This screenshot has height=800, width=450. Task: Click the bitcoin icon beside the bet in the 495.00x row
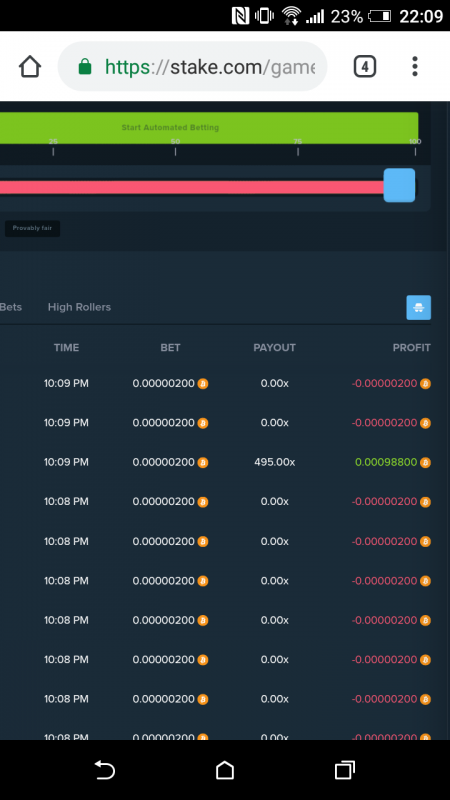(x=203, y=463)
